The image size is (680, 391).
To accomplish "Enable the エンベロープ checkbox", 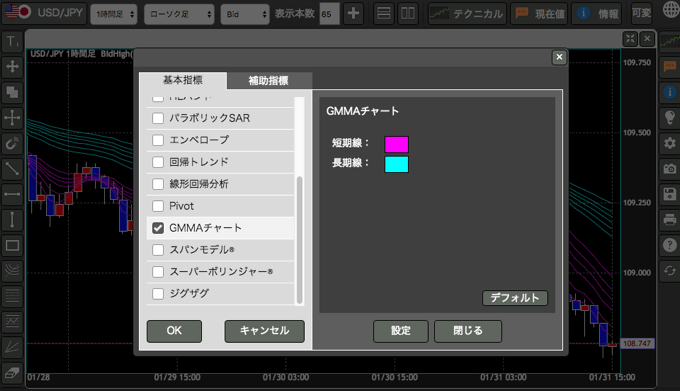I will 158,140.
